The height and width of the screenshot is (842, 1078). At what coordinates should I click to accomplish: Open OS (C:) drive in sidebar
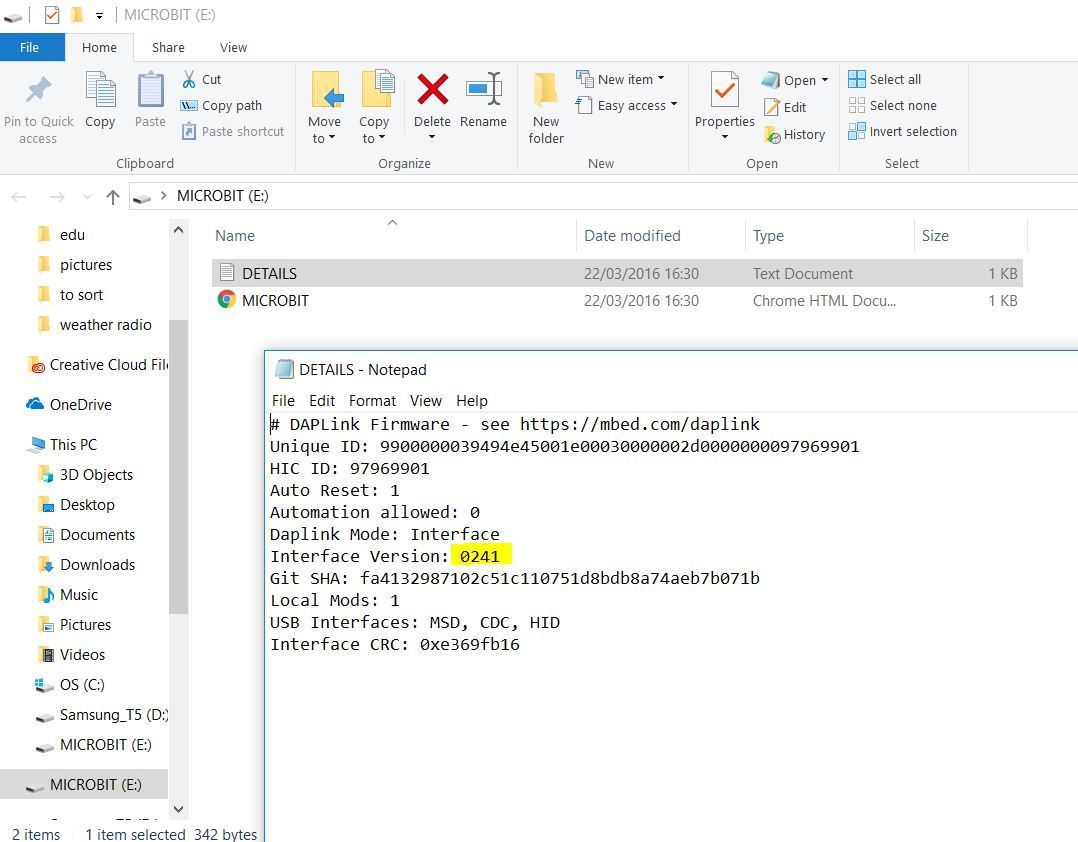click(x=70, y=685)
